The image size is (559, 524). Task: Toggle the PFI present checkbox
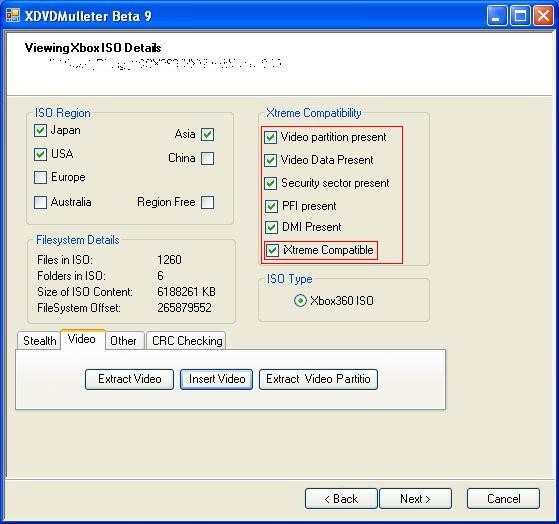point(271,206)
